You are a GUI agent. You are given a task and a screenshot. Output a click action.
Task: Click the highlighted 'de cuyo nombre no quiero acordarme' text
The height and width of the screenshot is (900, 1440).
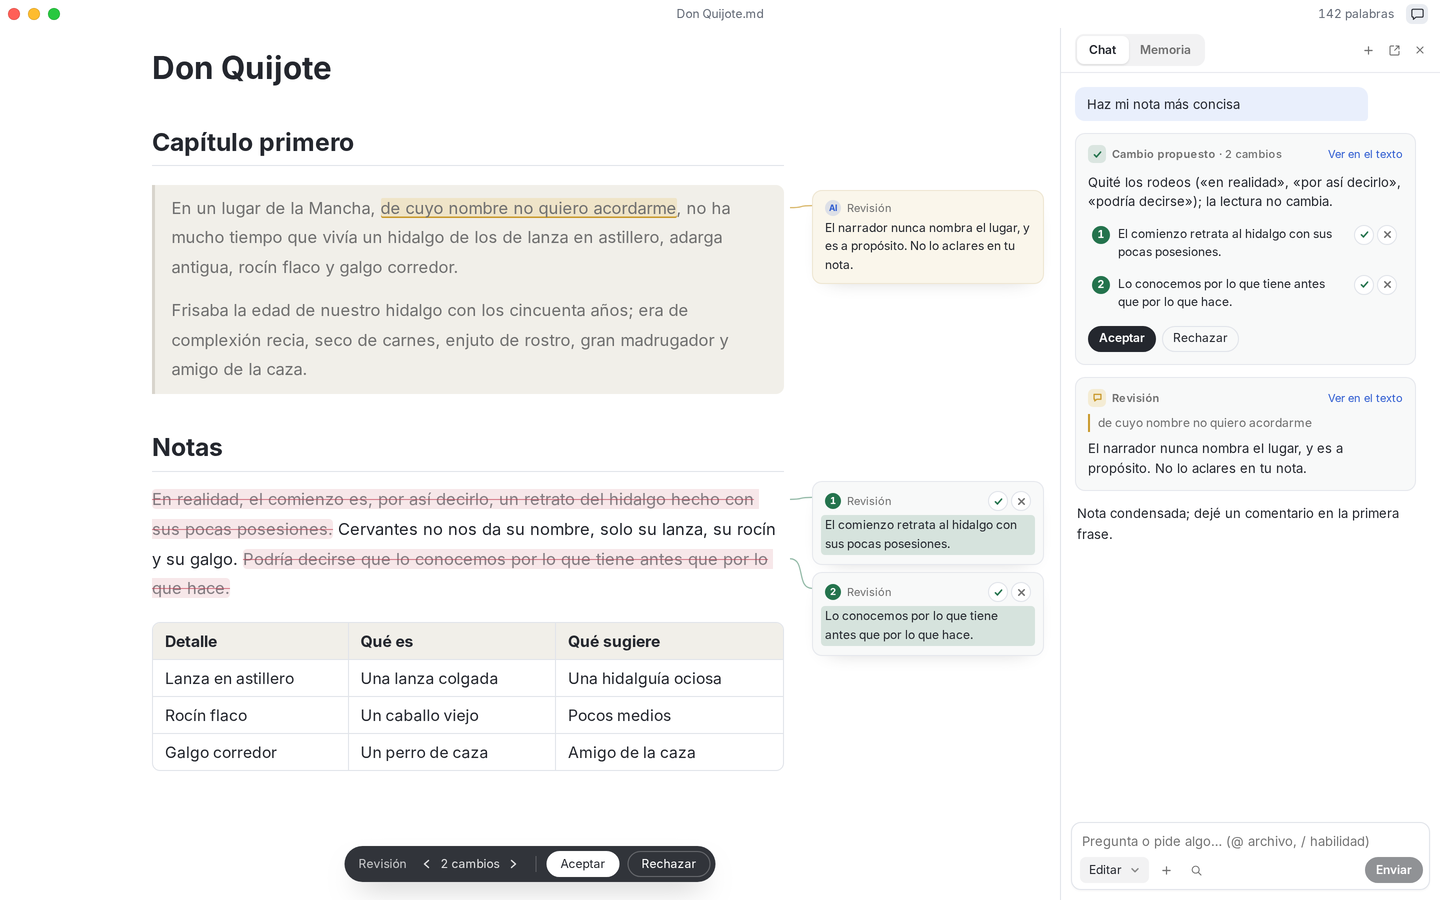528,208
